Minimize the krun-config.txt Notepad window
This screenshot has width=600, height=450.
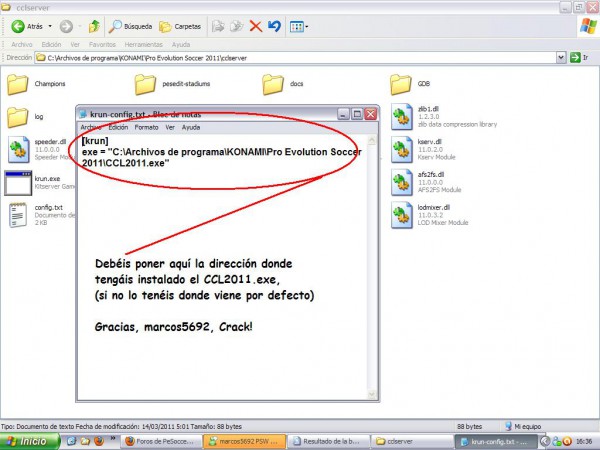pos(343,114)
